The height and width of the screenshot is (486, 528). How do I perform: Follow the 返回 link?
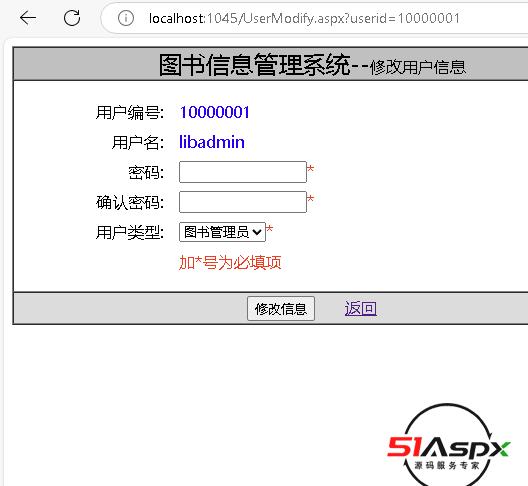[361, 308]
